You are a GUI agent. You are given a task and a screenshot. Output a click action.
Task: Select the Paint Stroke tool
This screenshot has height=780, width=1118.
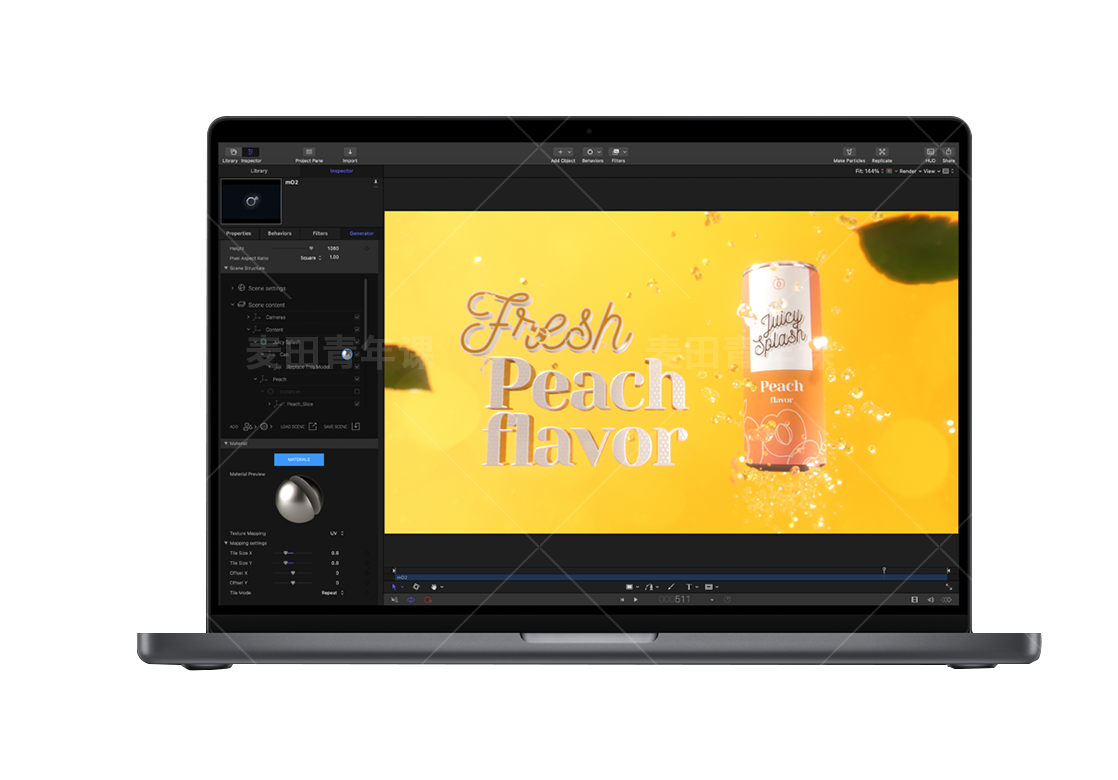671,587
